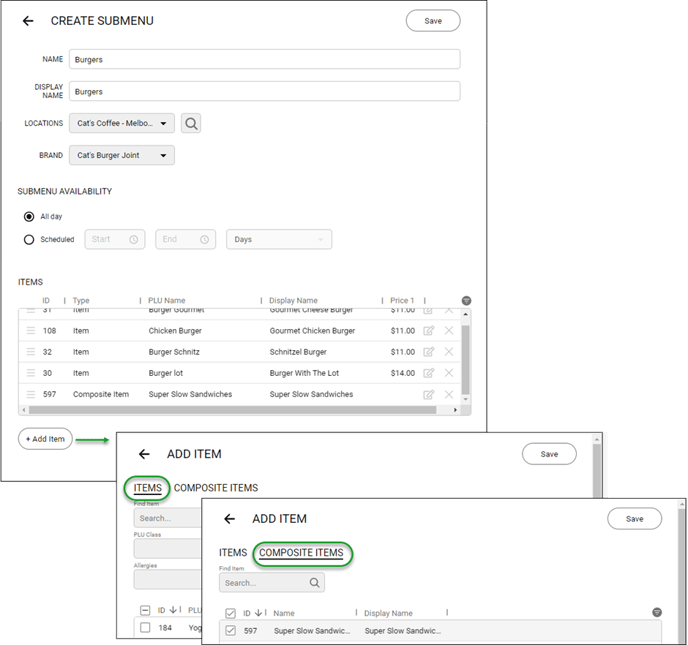Click the PLU Name column header

167,301
